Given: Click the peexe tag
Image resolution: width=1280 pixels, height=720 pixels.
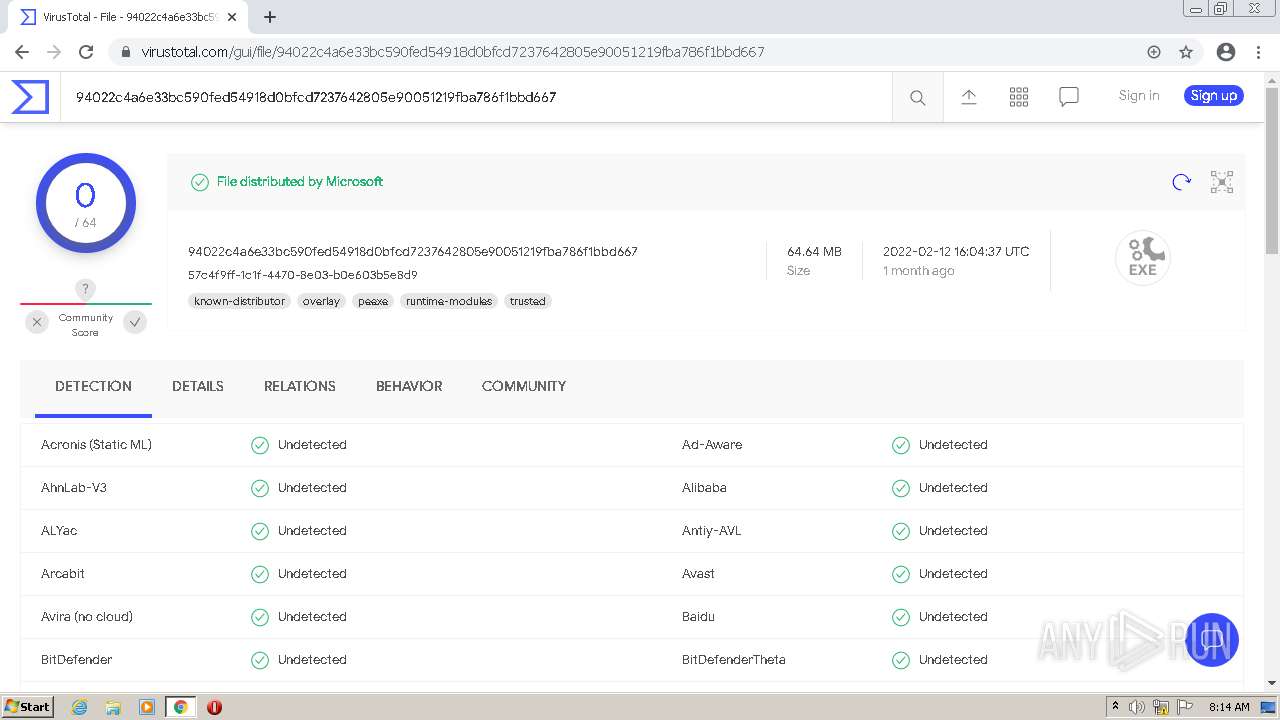Looking at the screenshot, I should click(373, 301).
